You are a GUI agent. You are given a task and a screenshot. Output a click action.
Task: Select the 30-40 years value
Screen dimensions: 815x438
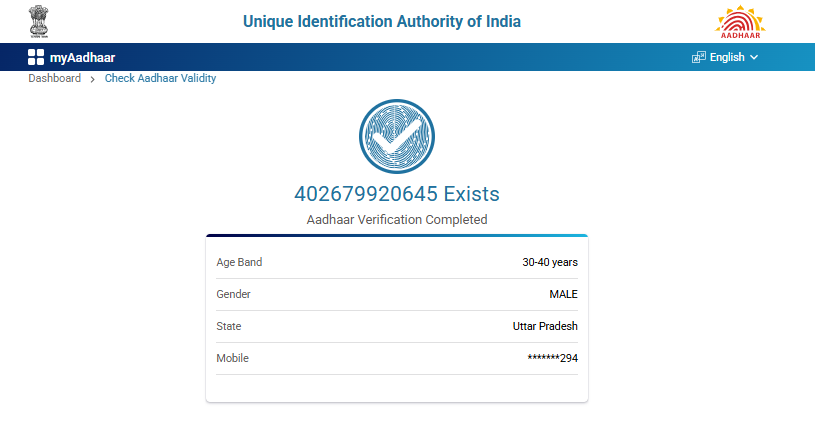click(550, 262)
